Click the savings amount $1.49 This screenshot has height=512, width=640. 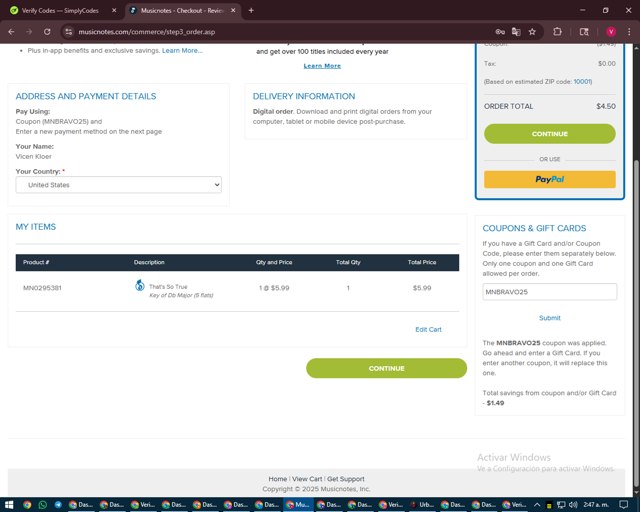pyautogui.click(x=495, y=403)
